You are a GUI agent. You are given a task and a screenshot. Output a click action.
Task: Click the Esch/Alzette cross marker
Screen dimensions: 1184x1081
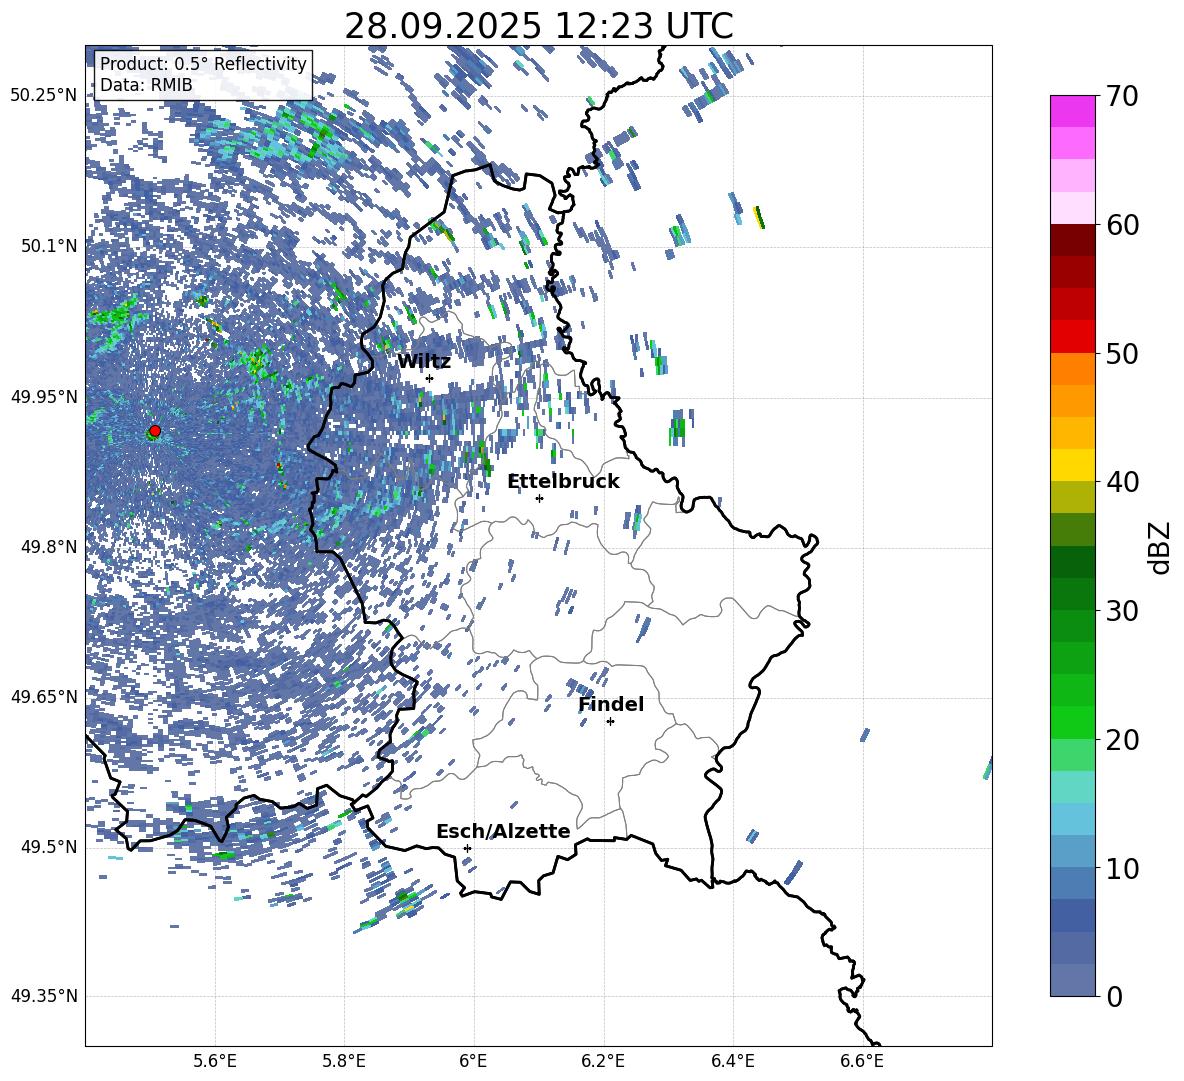tap(467, 848)
